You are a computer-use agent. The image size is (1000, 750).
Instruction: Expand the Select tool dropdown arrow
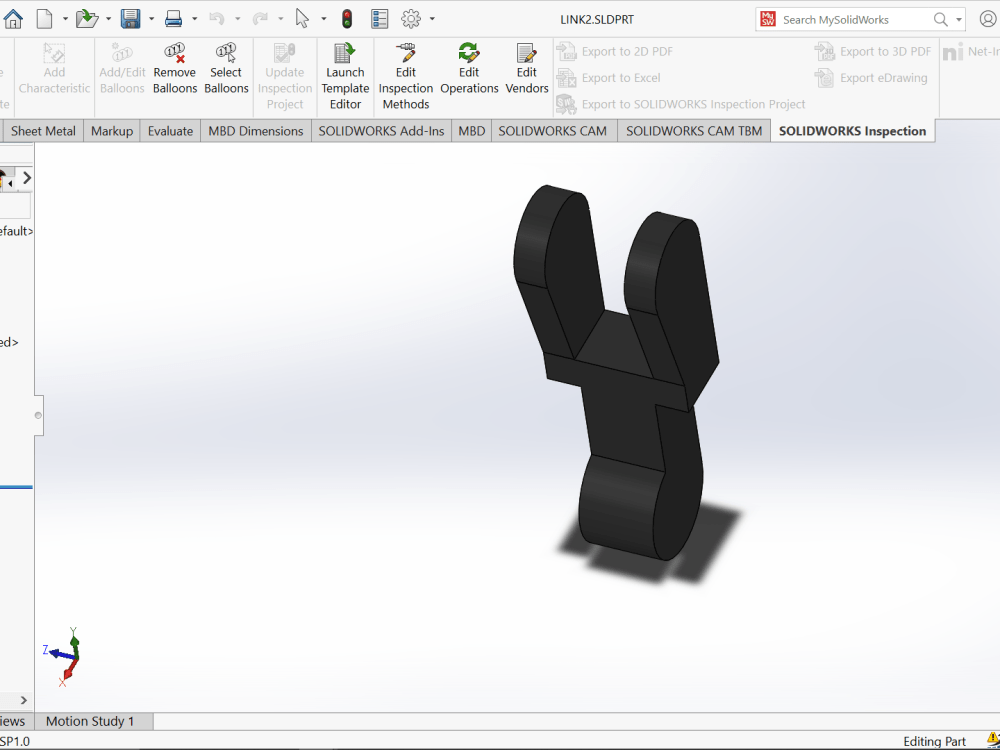coord(324,18)
